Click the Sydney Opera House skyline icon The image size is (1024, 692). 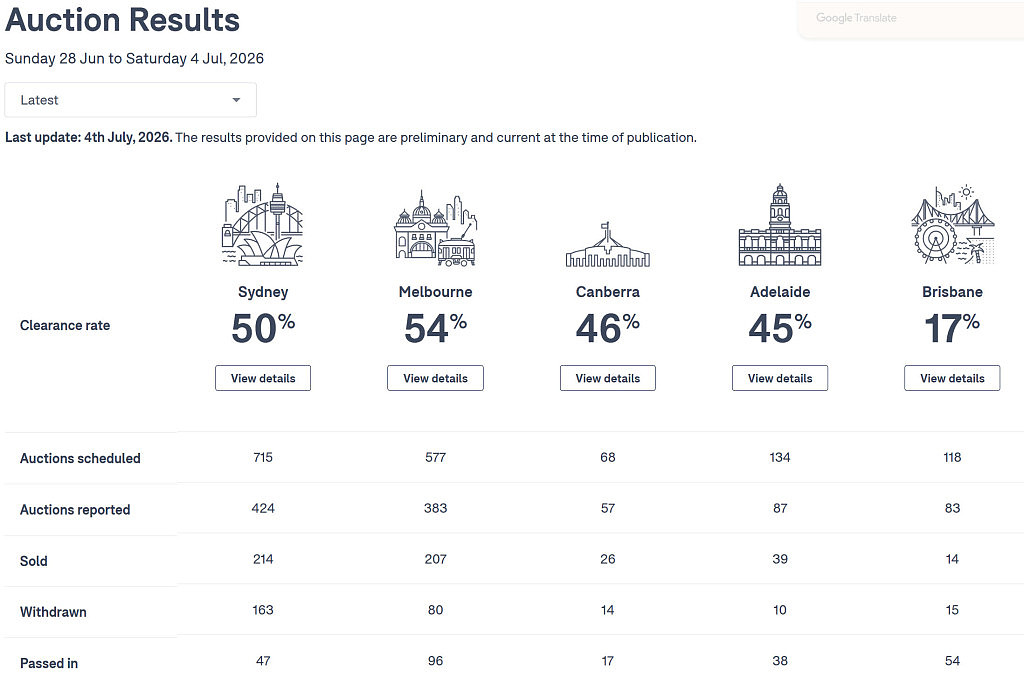tap(263, 224)
